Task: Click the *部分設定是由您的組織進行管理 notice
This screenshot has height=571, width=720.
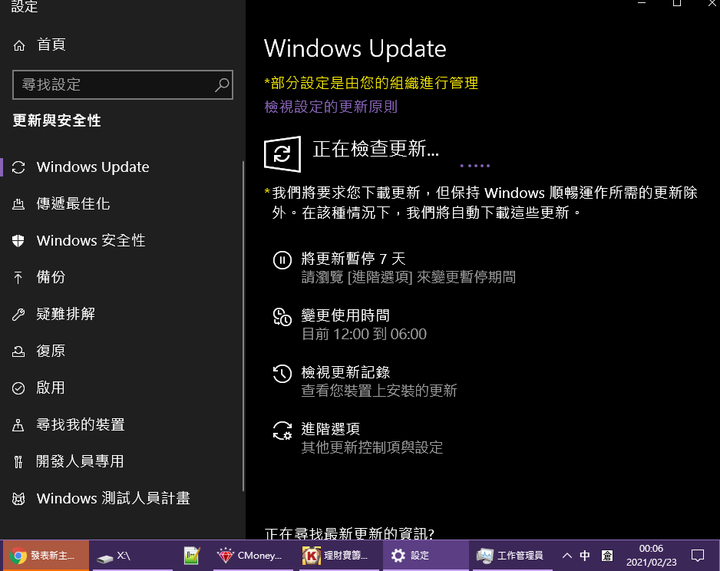Action: 371,83
